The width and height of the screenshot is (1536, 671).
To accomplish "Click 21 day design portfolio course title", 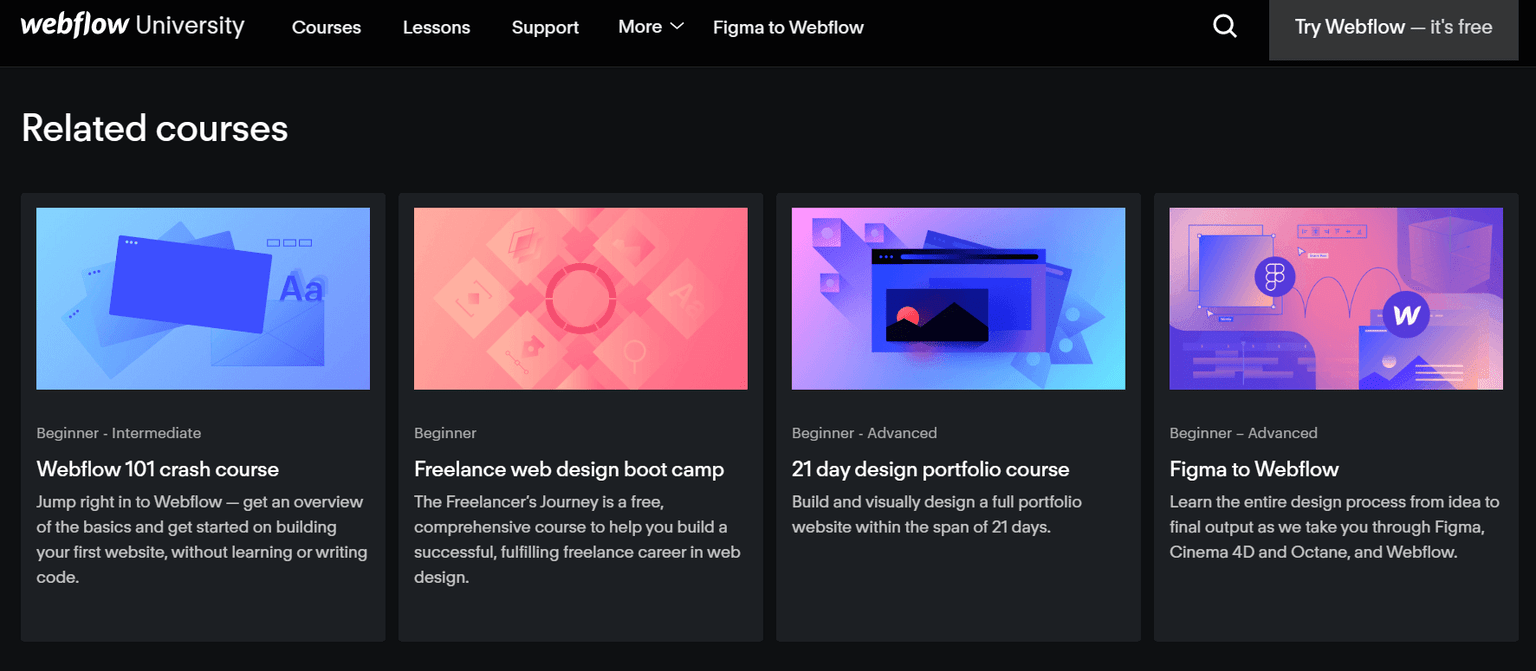I will (930, 469).
